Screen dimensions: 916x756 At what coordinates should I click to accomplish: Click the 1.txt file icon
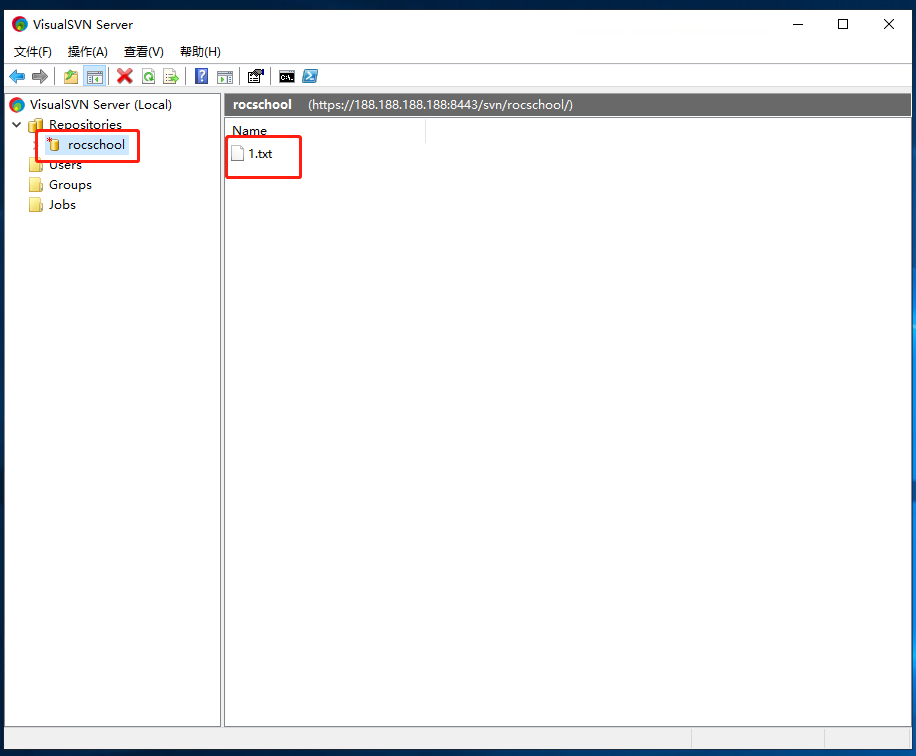click(238, 154)
